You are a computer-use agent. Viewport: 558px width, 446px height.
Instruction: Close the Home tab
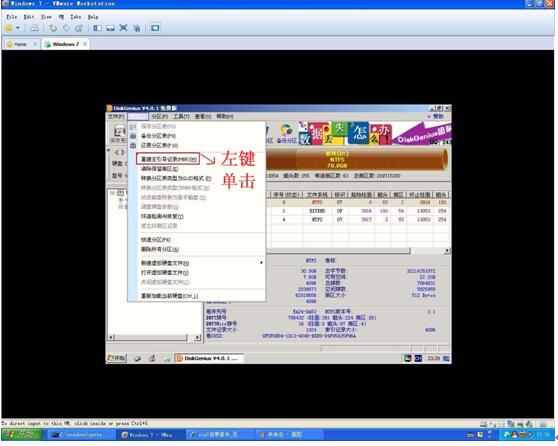(x=35, y=44)
